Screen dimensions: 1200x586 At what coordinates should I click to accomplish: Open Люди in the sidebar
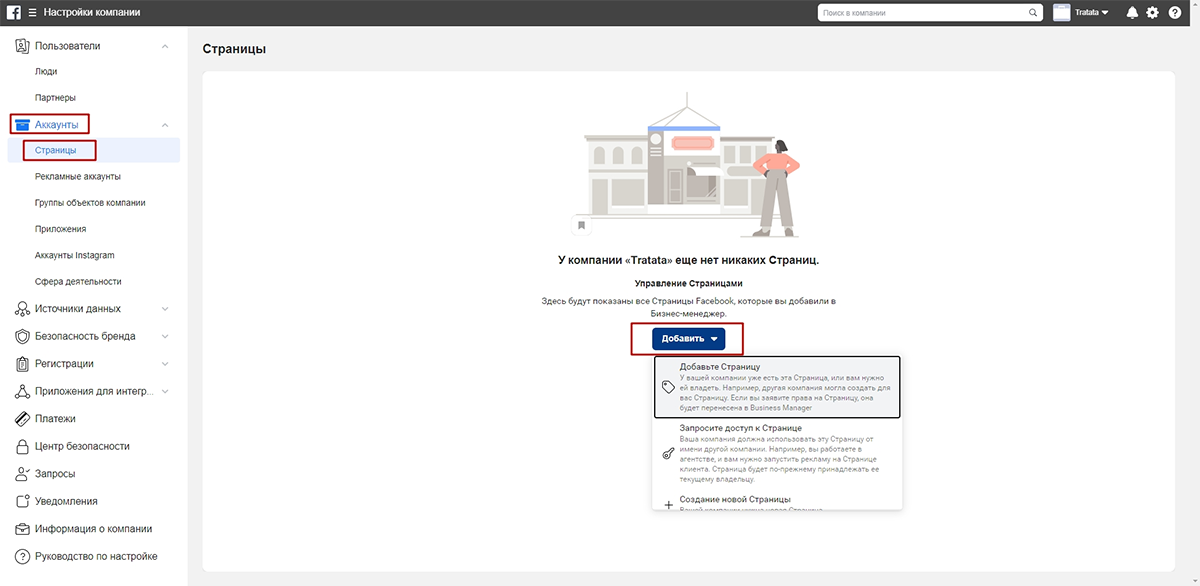(x=46, y=72)
